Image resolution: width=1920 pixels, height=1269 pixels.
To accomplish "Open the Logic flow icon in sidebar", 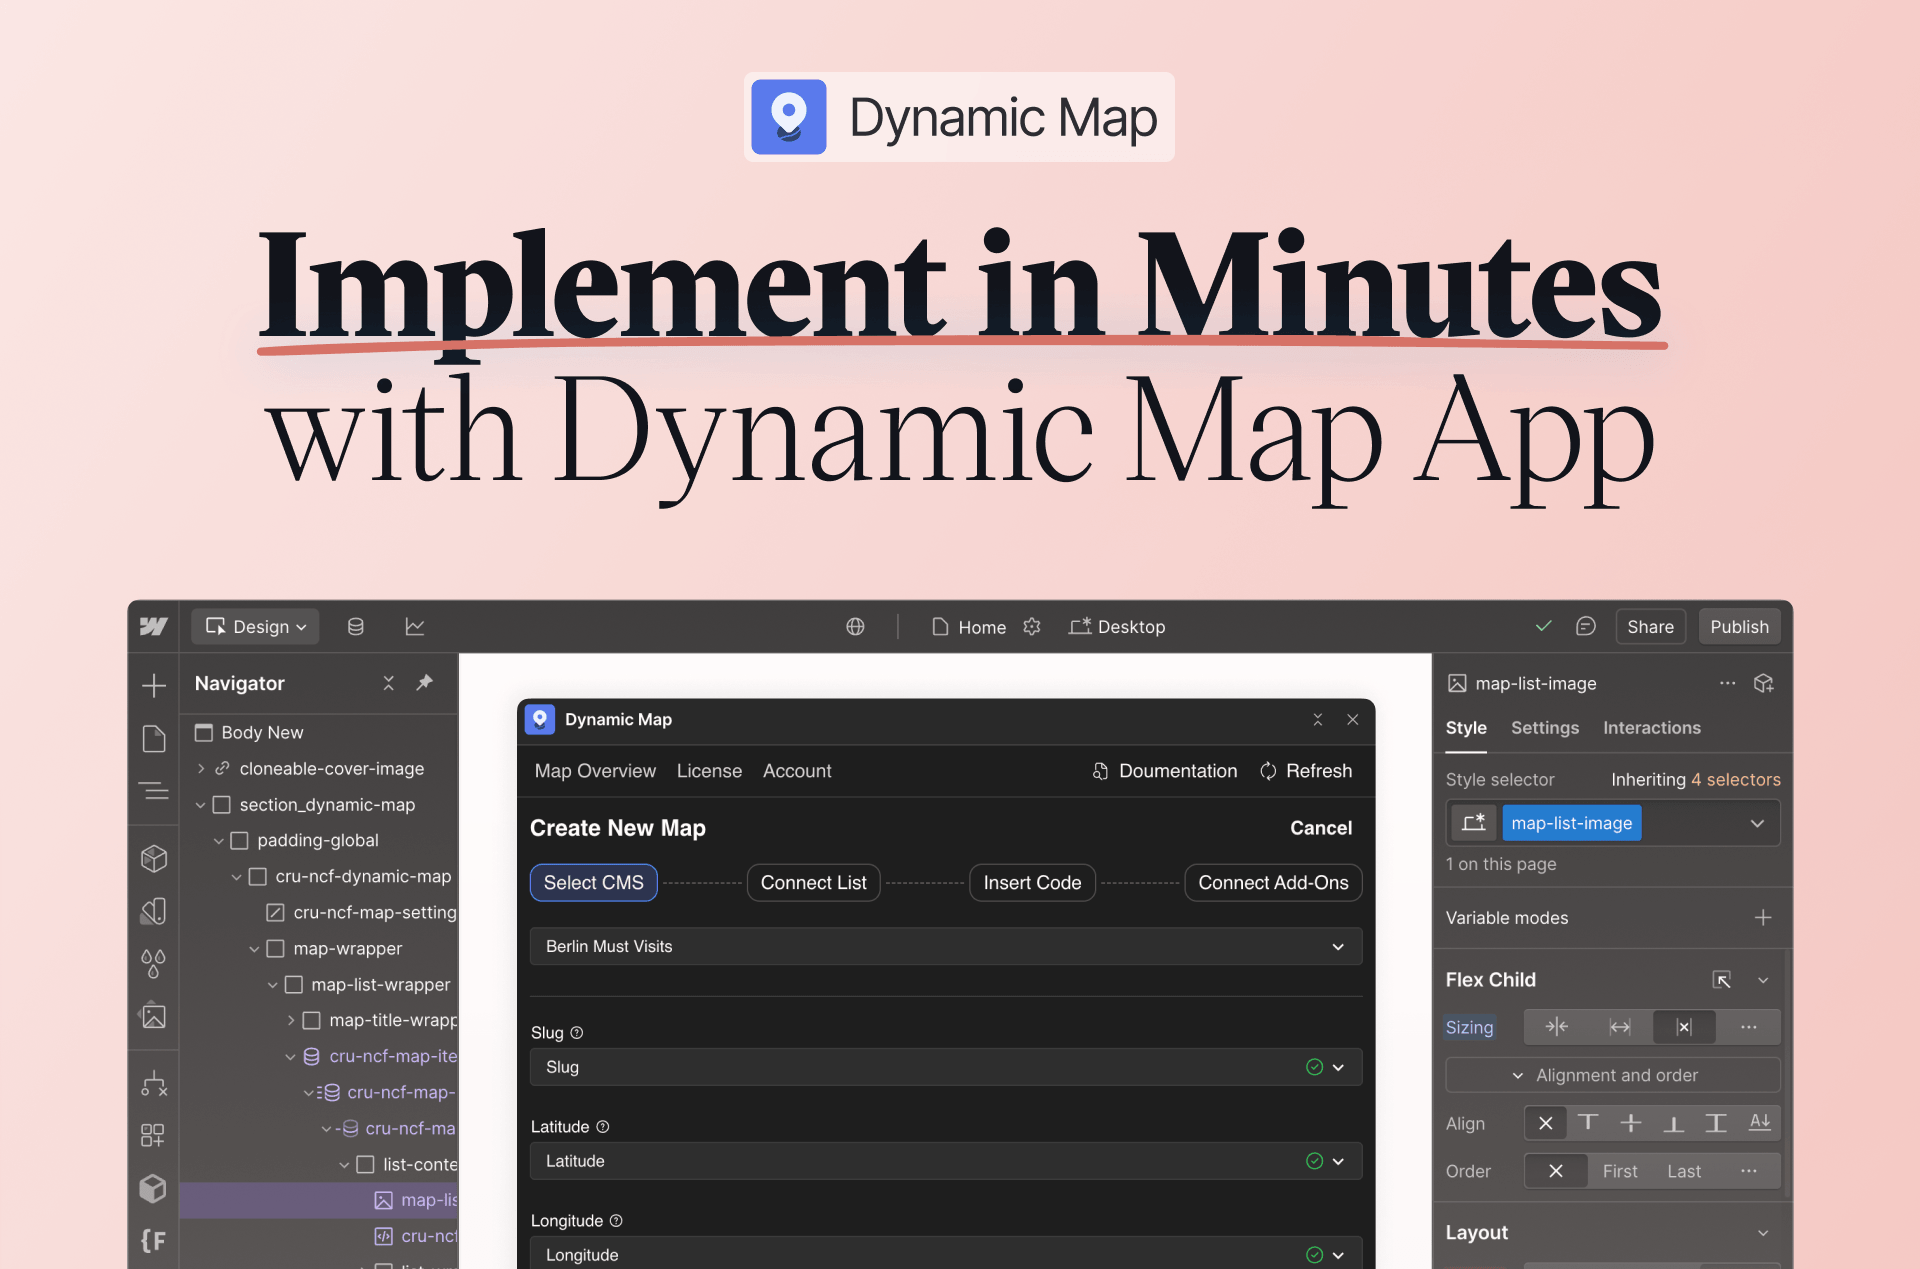I will coord(154,1083).
